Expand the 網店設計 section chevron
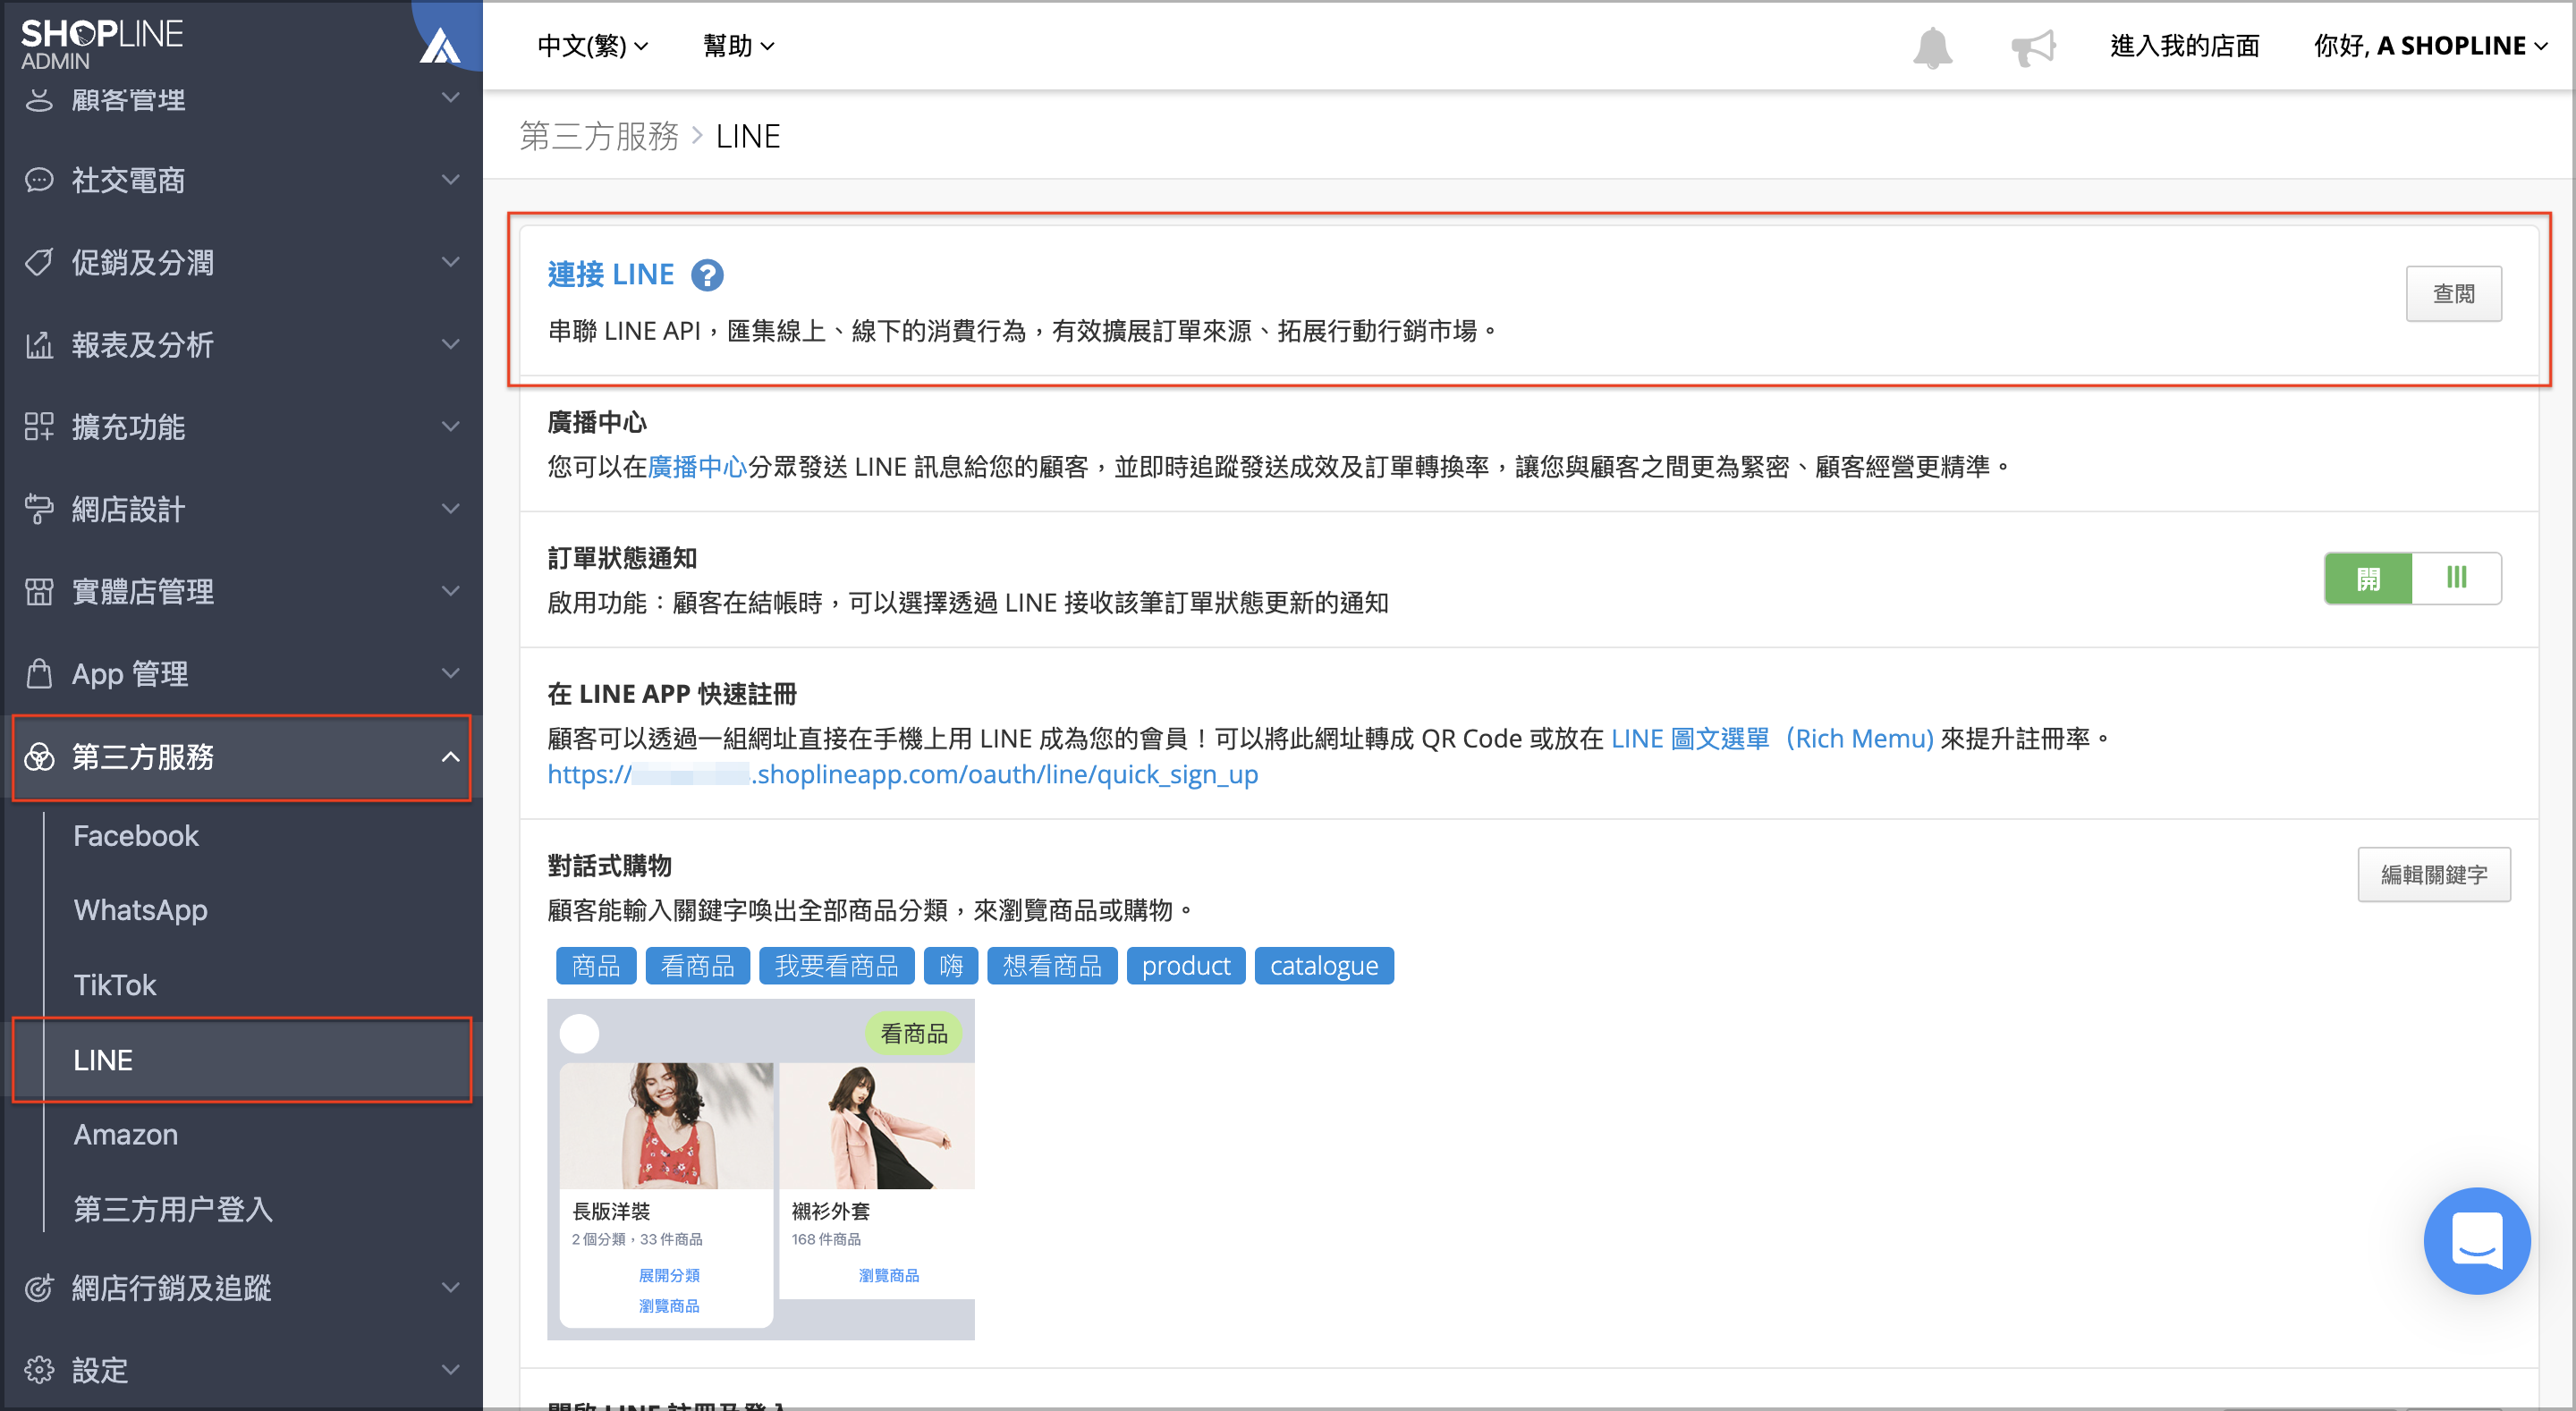 click(451, 509)
